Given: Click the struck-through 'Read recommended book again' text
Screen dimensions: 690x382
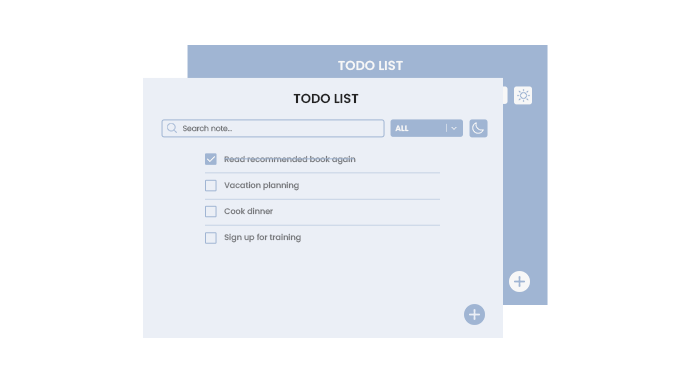Looking at the screenshot, I should point(290,159).
